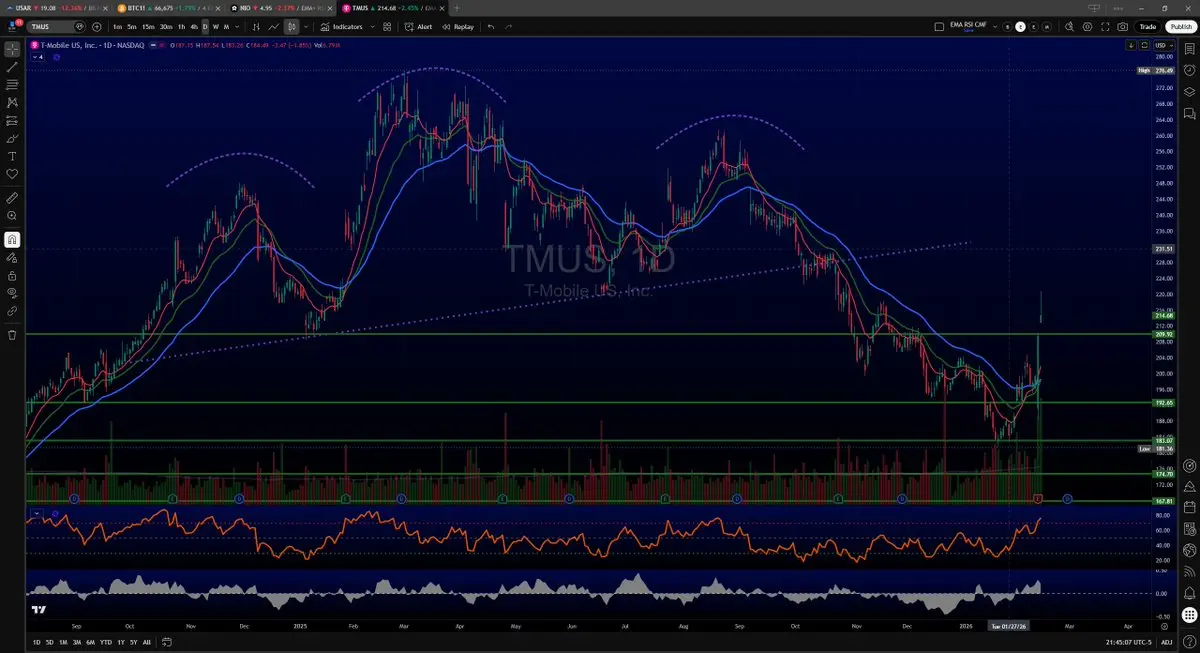Set range to 6M
The image size is (1200, 653).
coord(90,642)
